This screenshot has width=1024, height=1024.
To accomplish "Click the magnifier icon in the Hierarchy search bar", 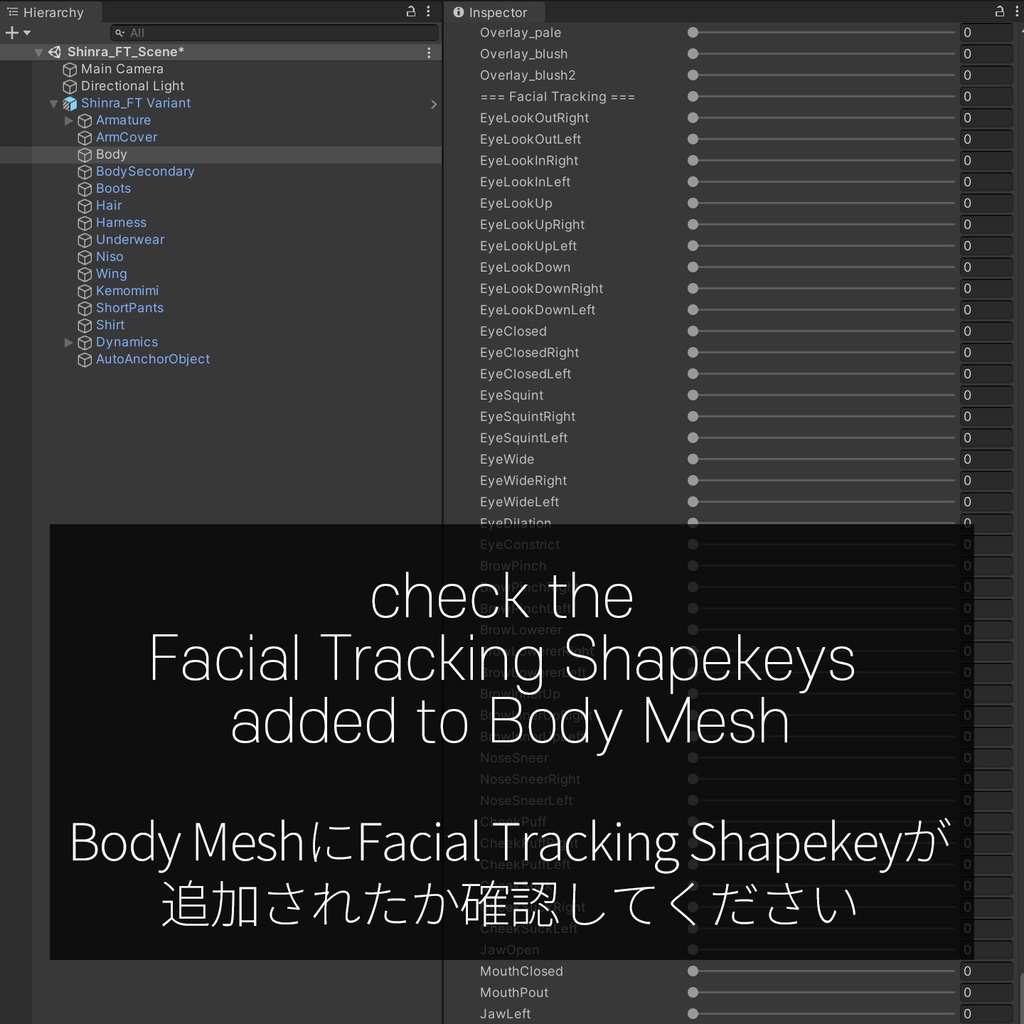I will click(120, 32).
